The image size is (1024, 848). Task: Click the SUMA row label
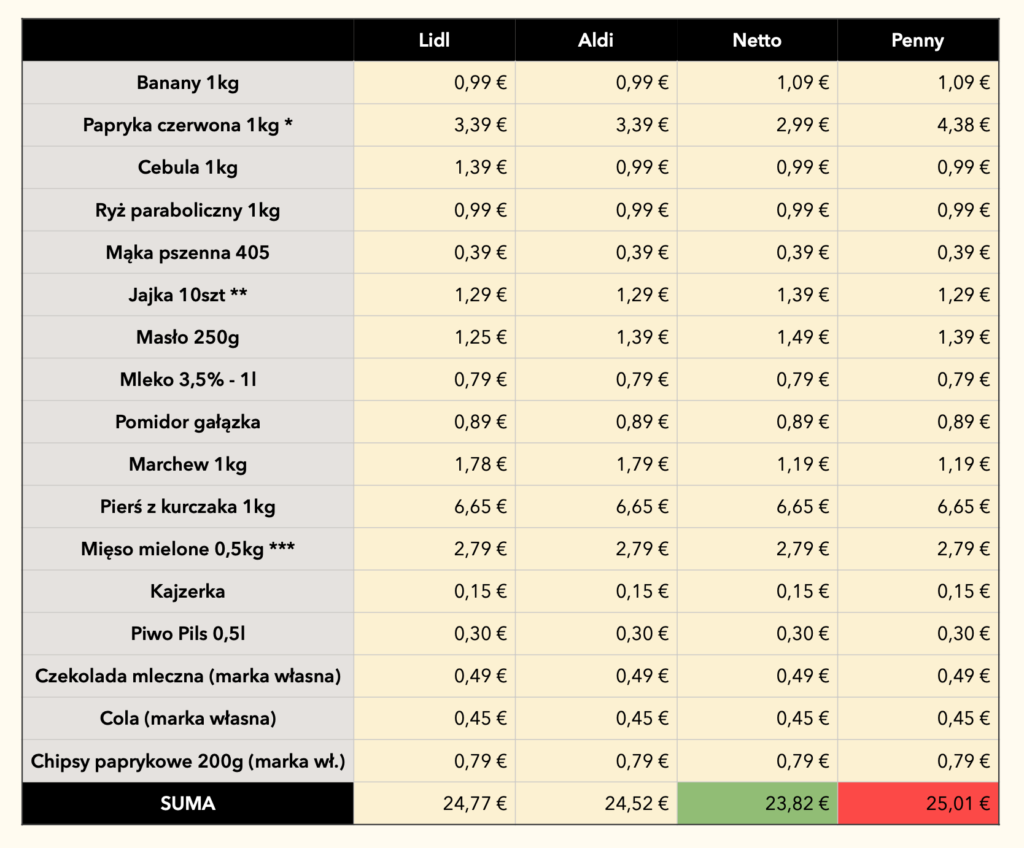click(188, 803)
